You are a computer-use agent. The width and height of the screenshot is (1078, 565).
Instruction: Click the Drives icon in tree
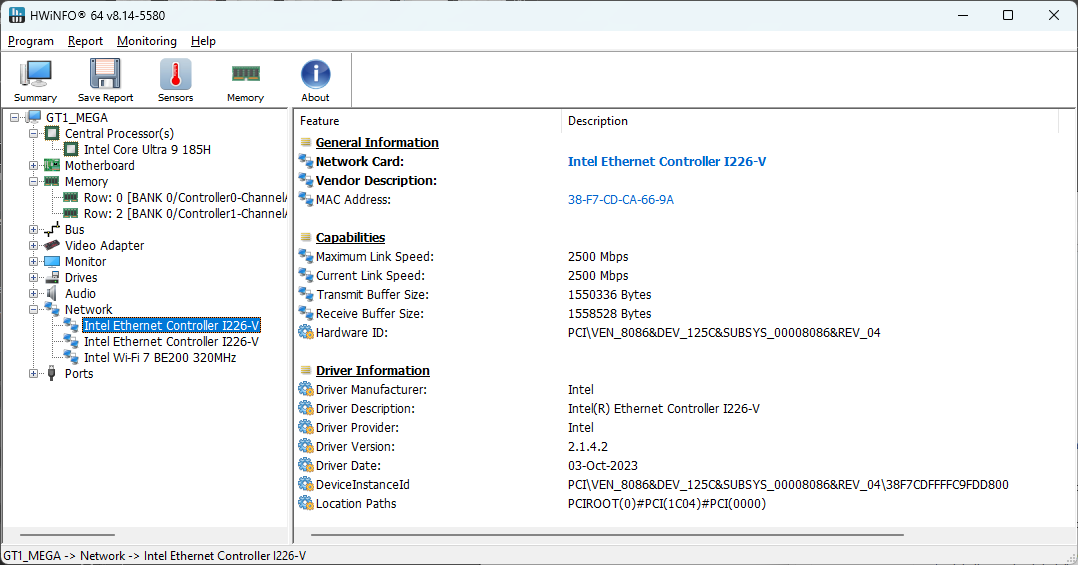click(x=52, y=277)
